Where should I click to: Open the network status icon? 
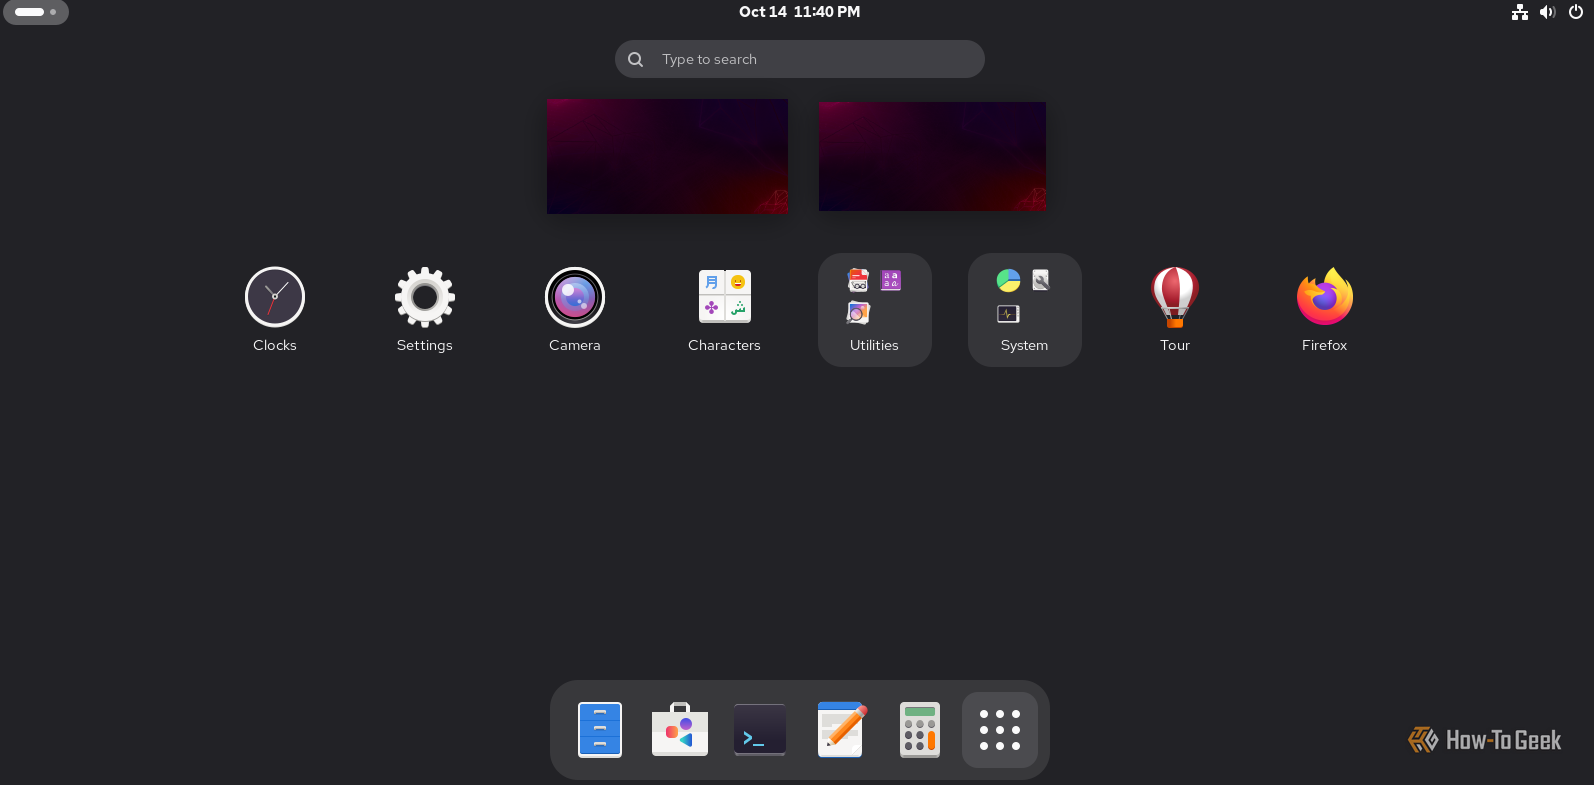pyautogui.click(x=1520, y=12)
